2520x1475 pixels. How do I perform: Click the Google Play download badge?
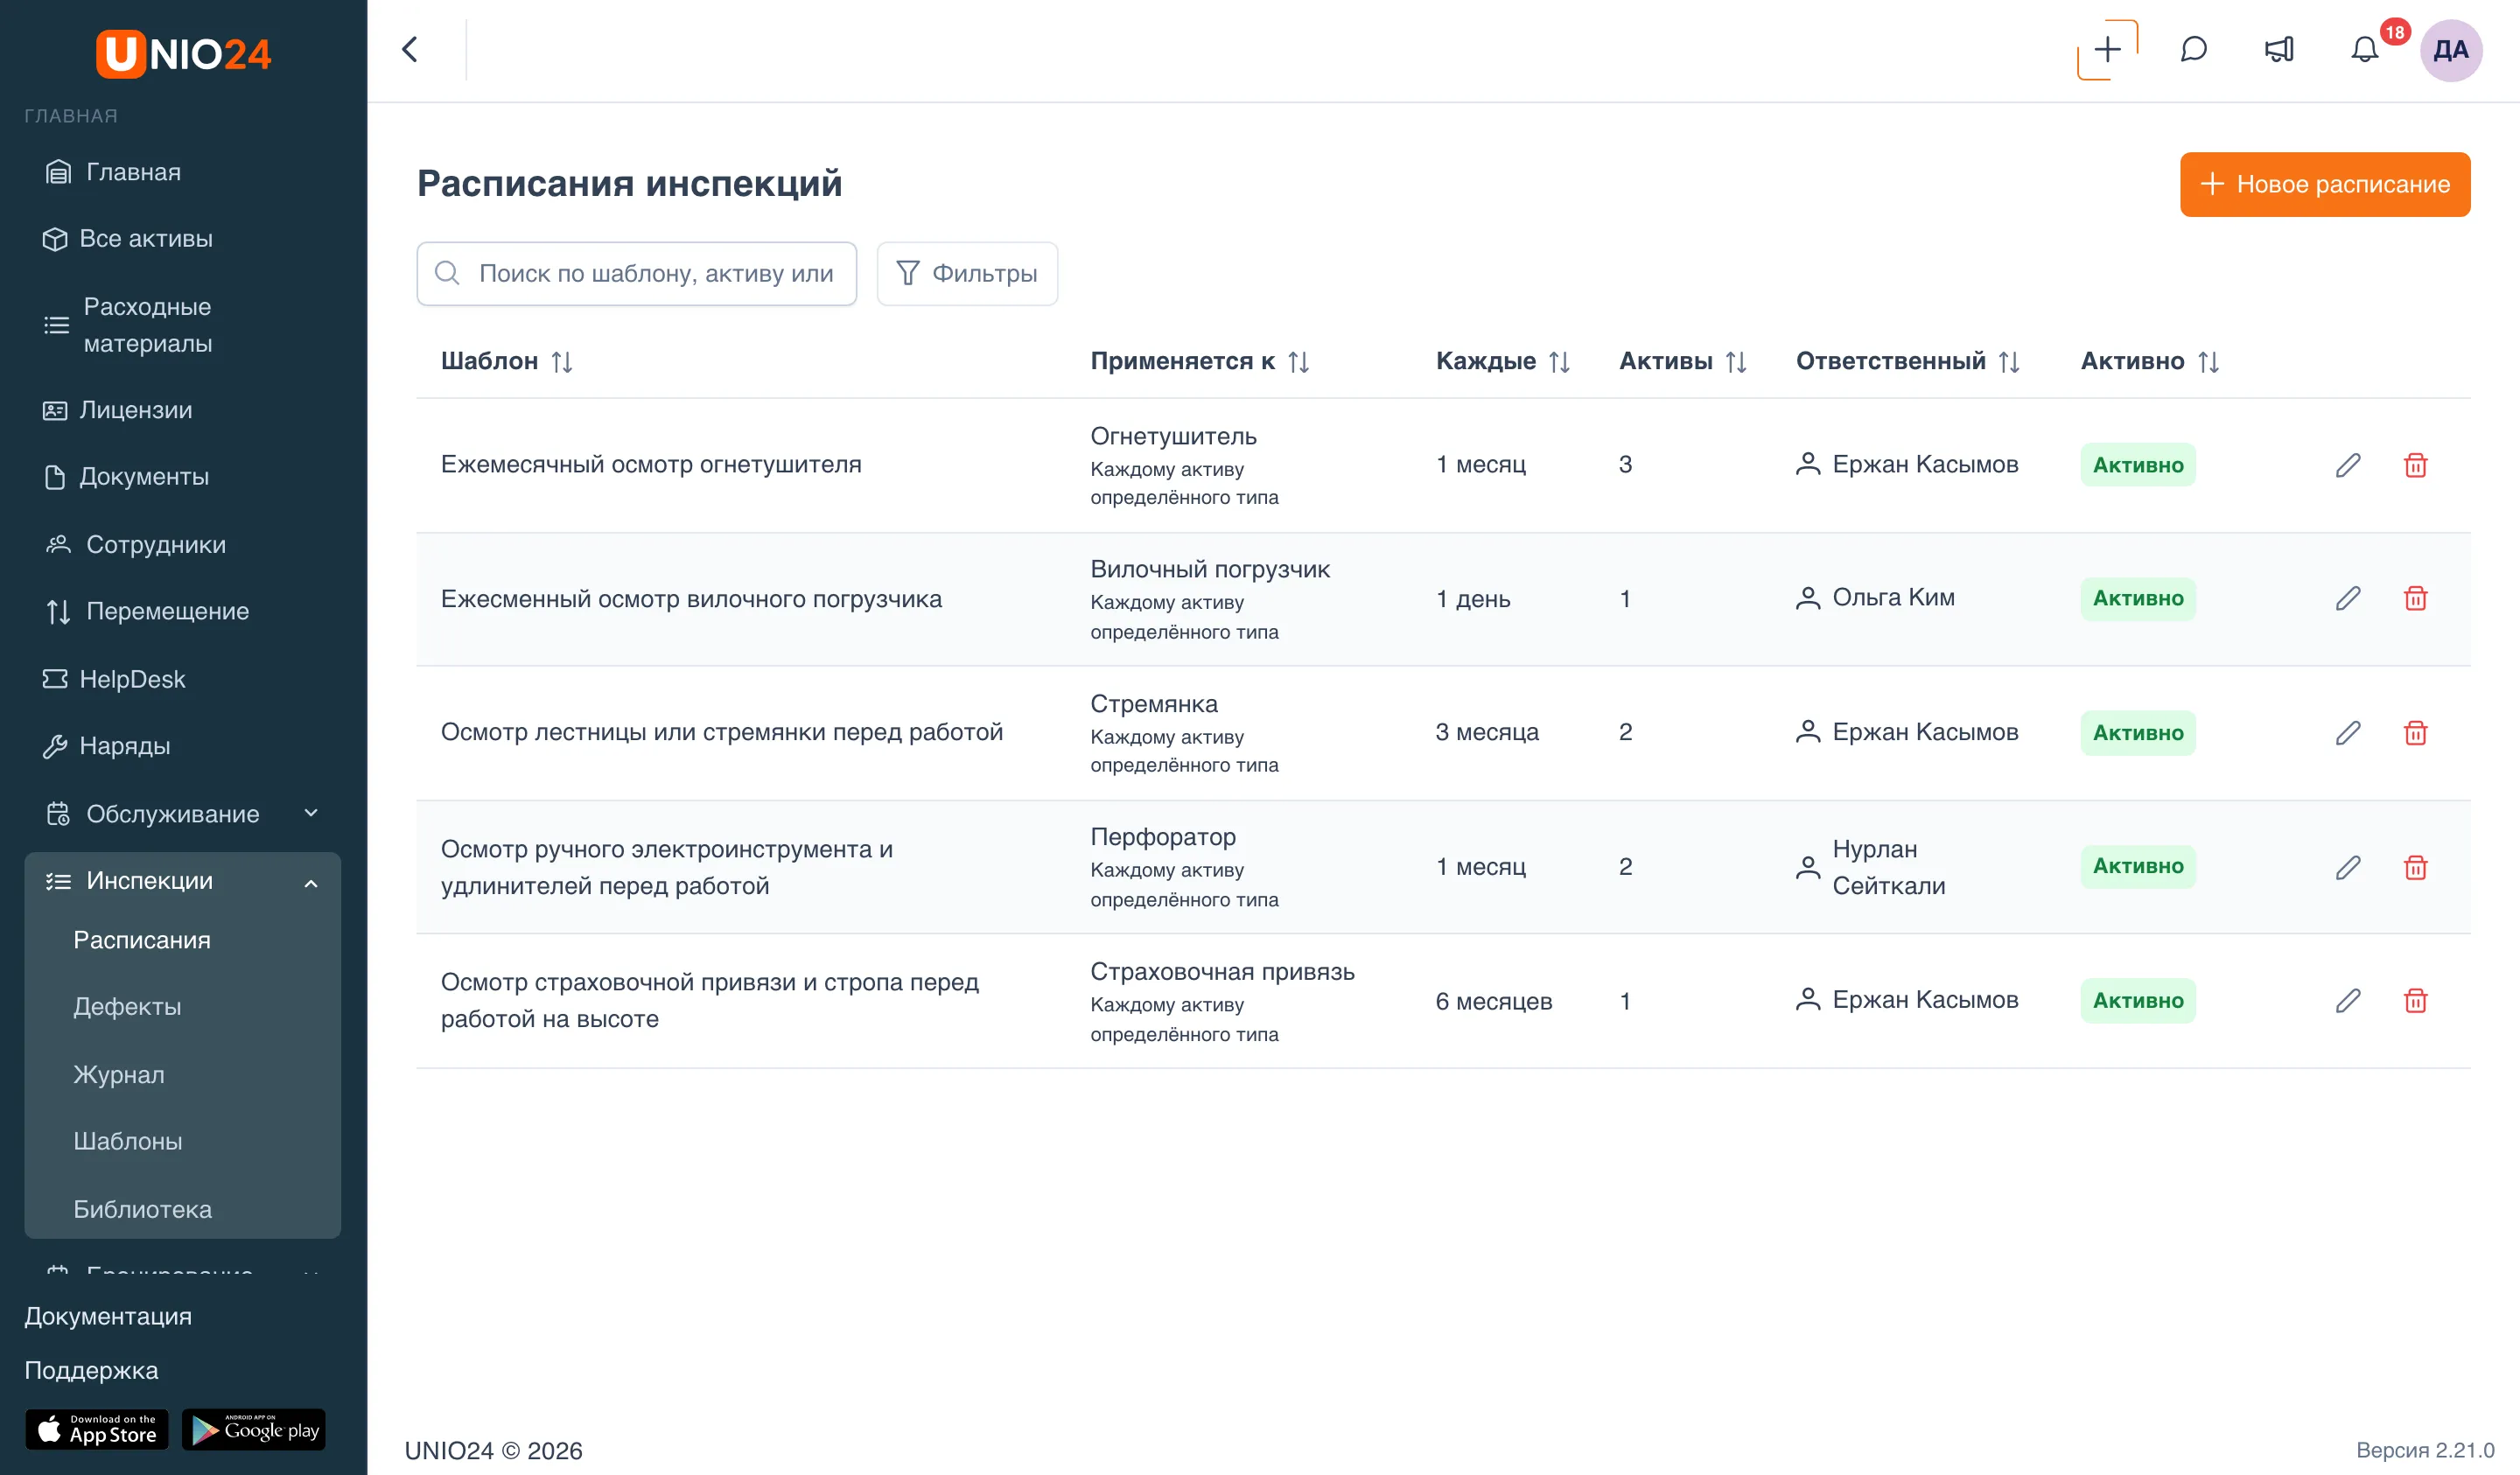pyautogui.click(x=254, y=1430)
